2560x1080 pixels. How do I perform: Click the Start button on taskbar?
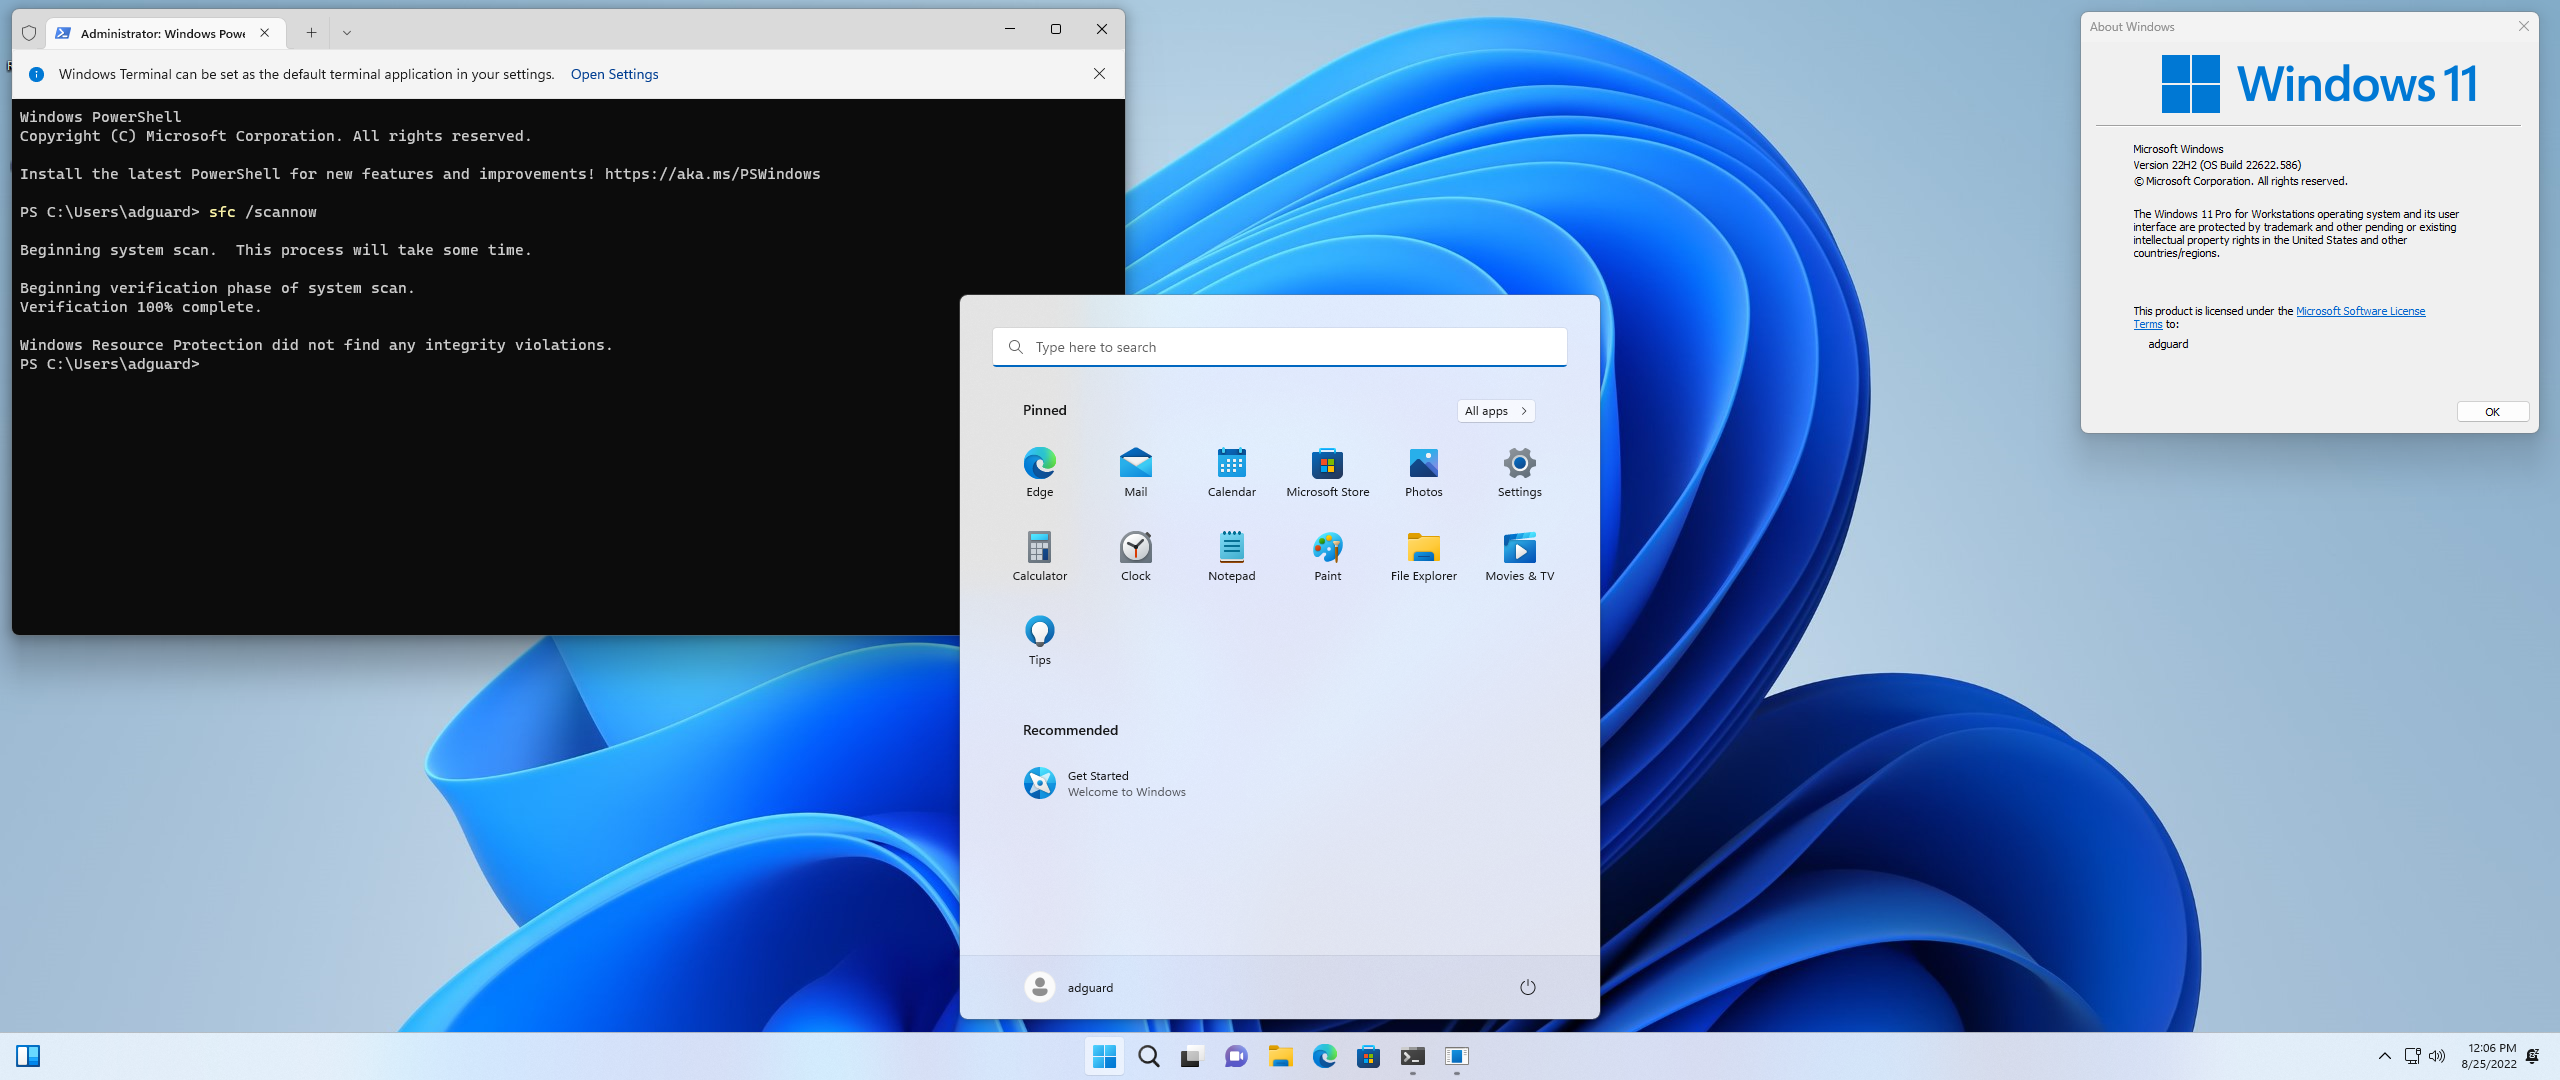click(1104, 1056)
